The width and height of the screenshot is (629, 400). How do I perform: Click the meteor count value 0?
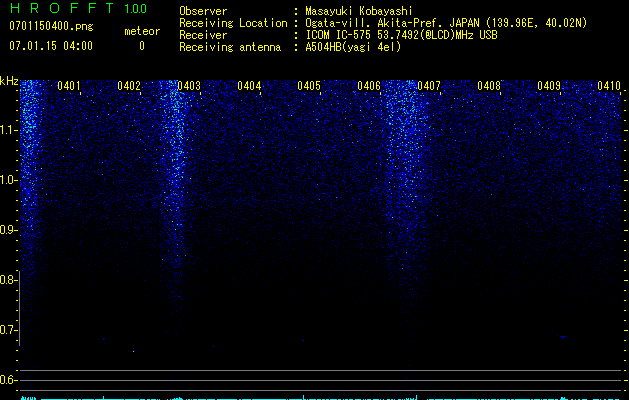click(x=142, y=46)
